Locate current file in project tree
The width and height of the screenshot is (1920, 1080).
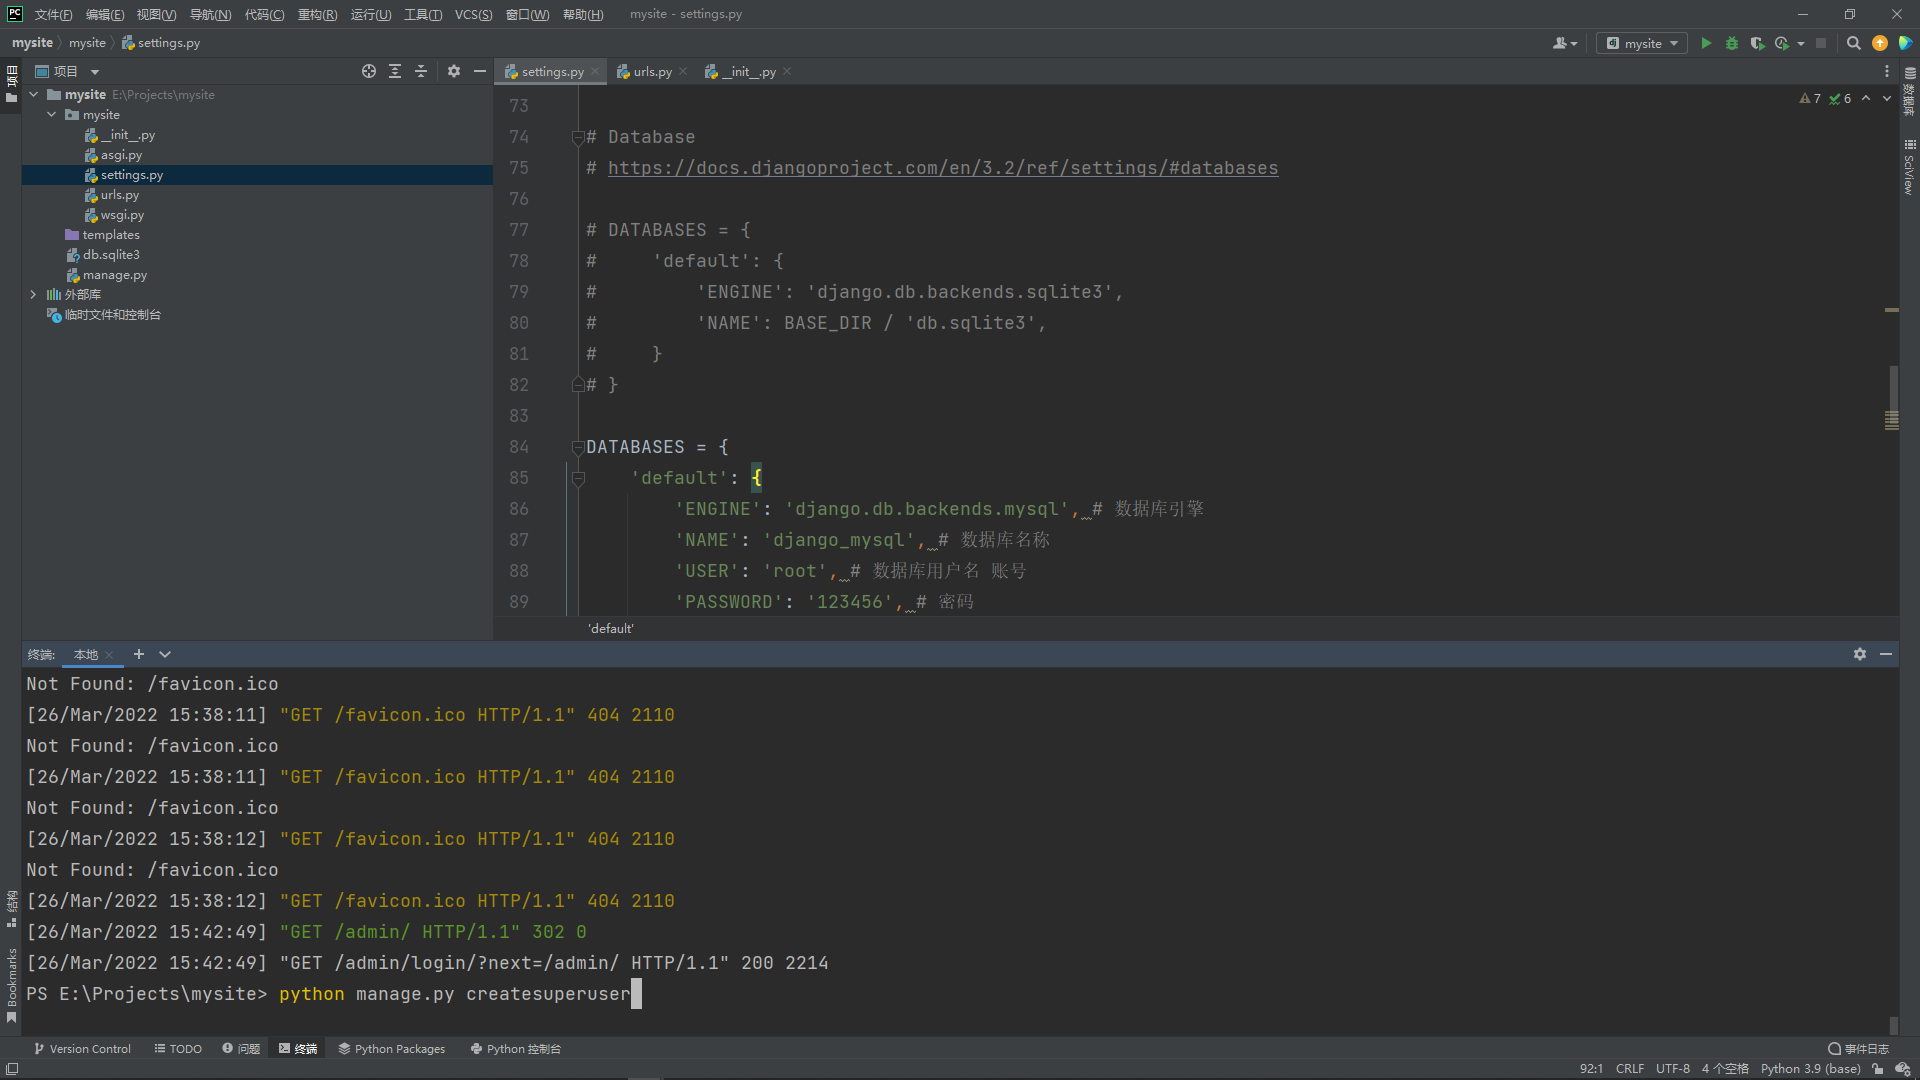pos(369,71)
